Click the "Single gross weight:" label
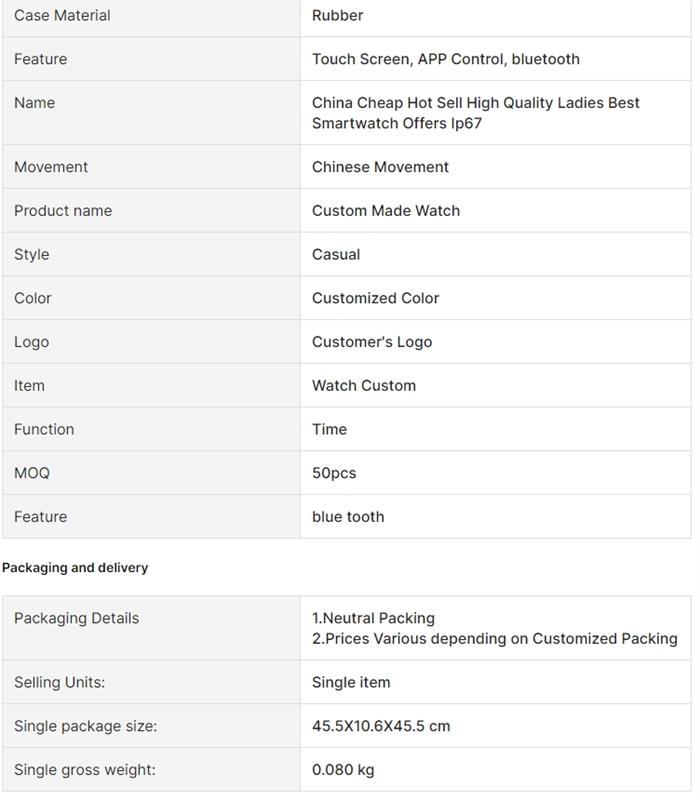The height and width of the screenshot is (800, 700). (x=85, y=770)
